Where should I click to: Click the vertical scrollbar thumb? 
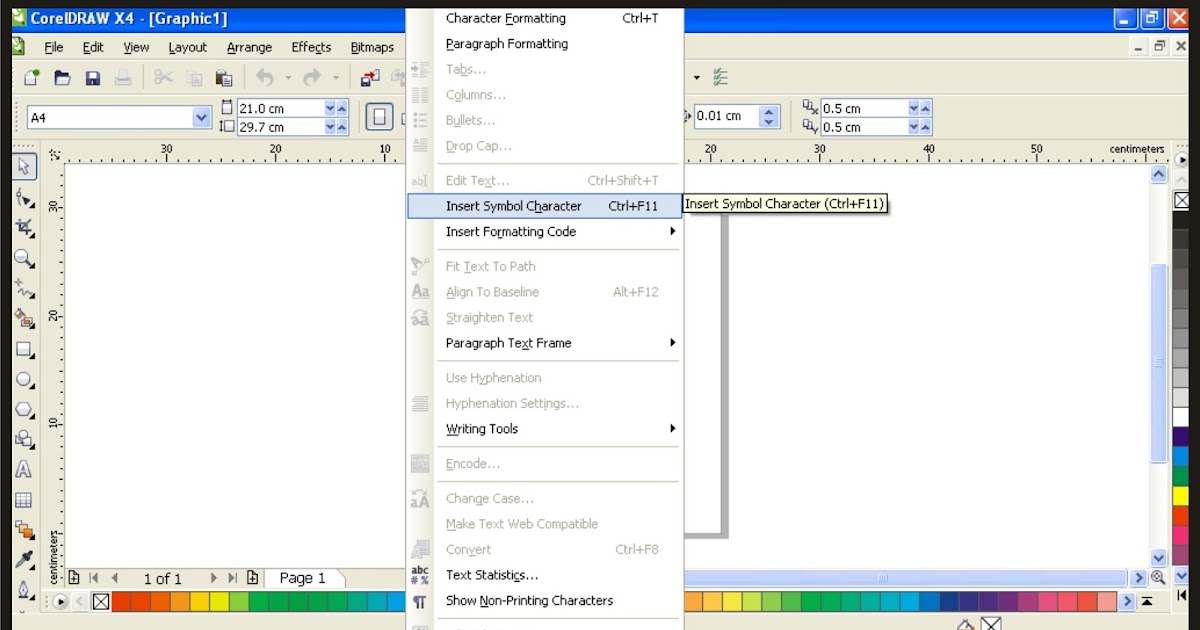(x=1159, y=363)
